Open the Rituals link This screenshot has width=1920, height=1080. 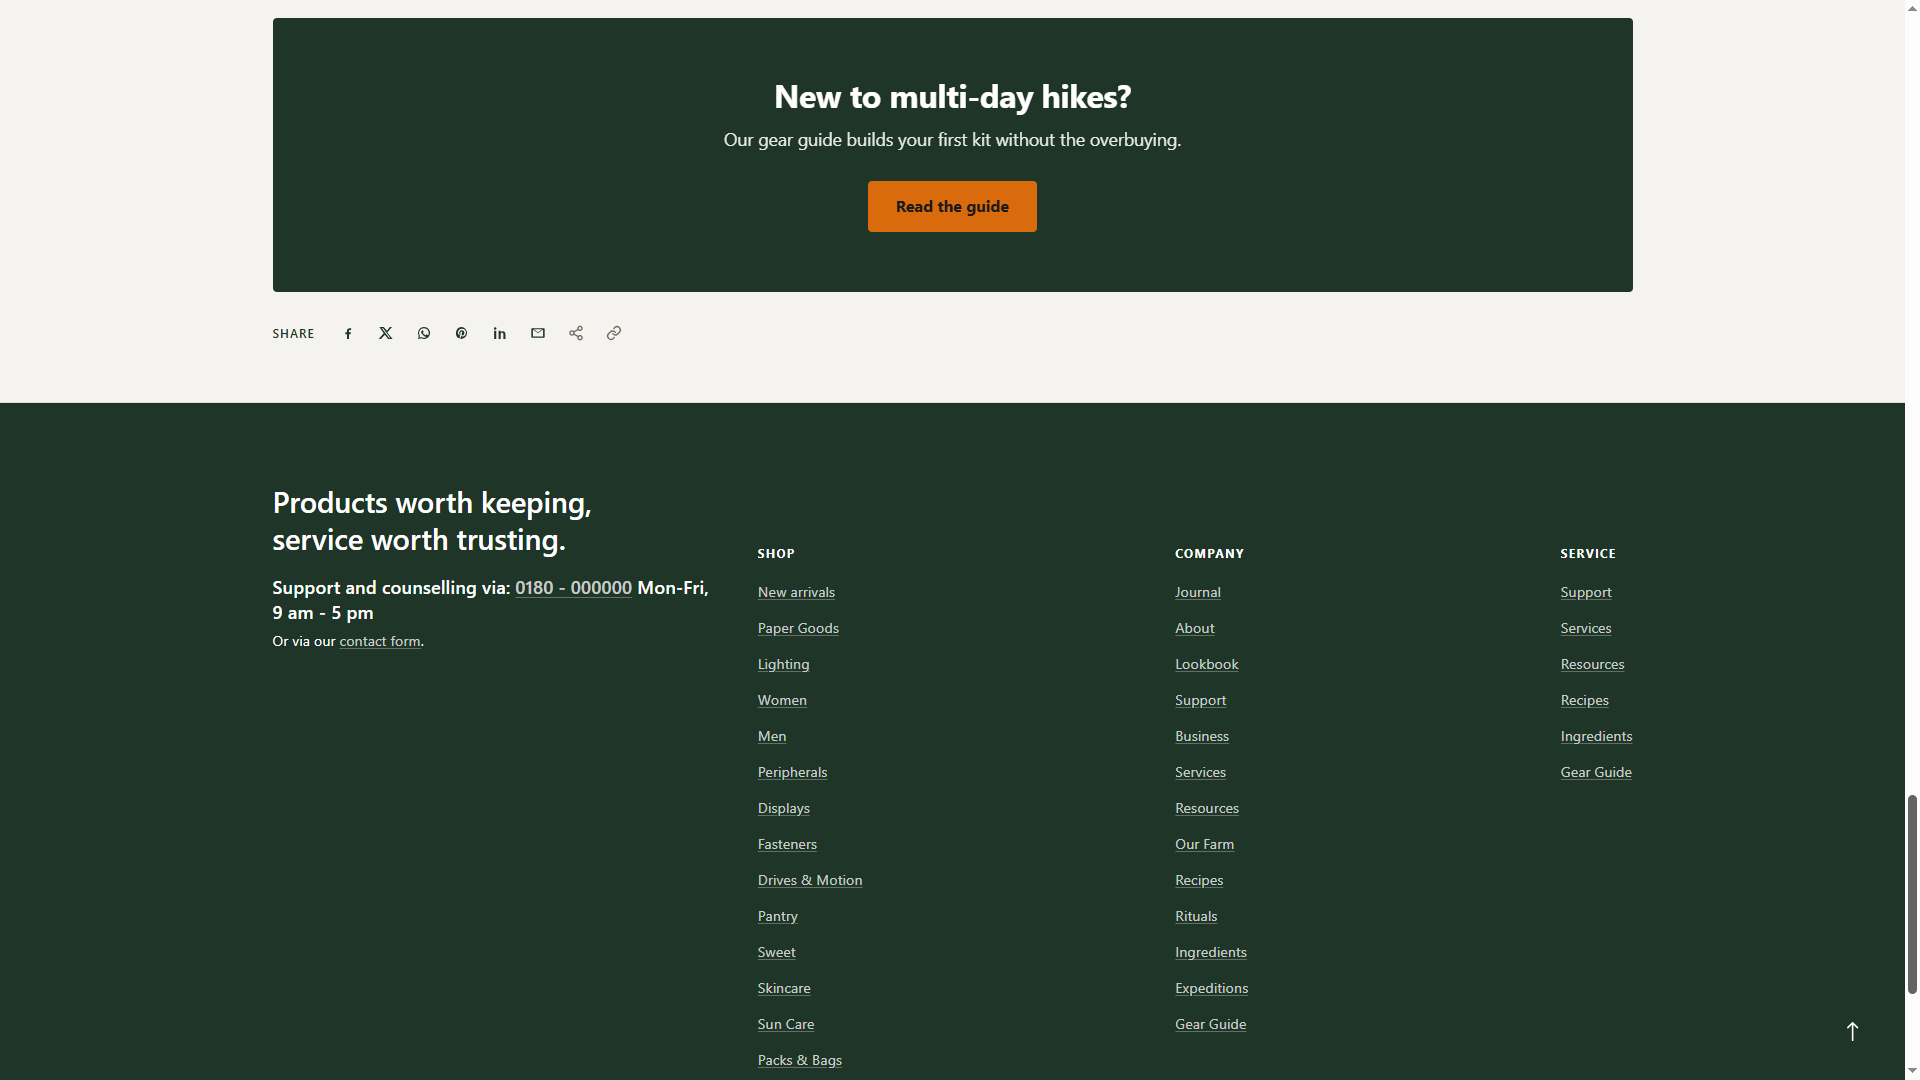(1196, 917)
